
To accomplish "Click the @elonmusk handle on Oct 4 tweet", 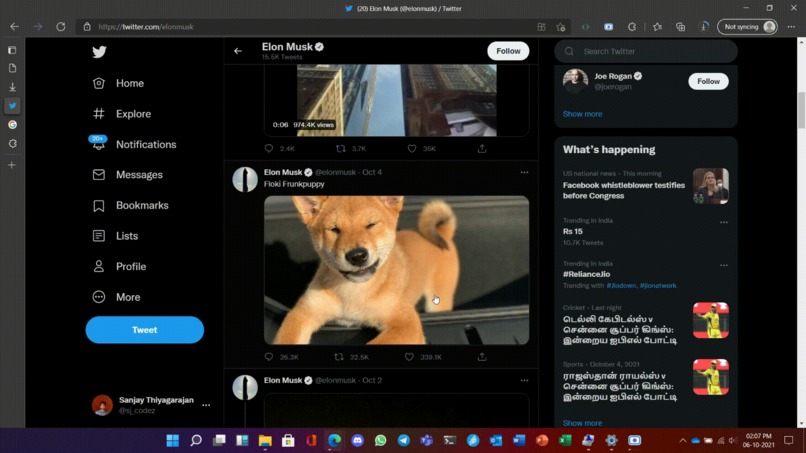I will tap(335, 172).
